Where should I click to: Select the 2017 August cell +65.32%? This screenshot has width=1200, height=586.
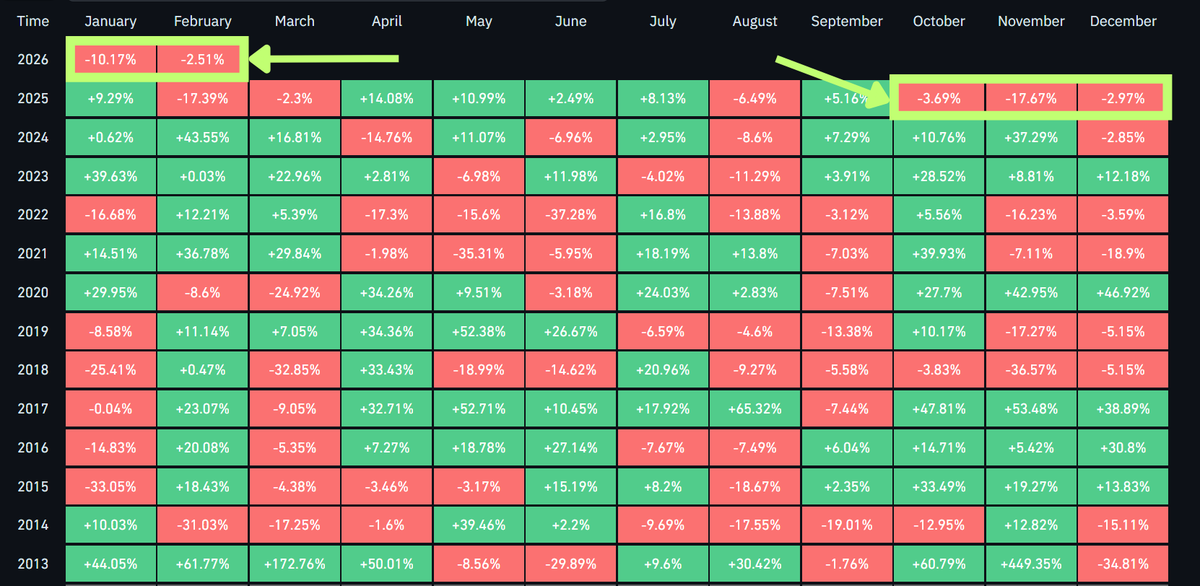click(x=754, y=407)
